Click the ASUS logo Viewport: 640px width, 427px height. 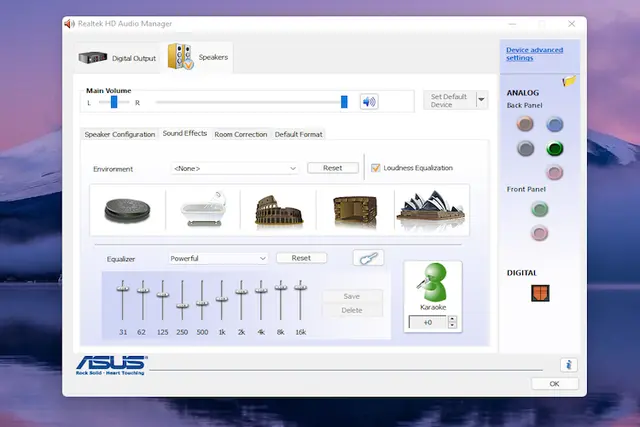pyautogui.click(x=111, y=365)
